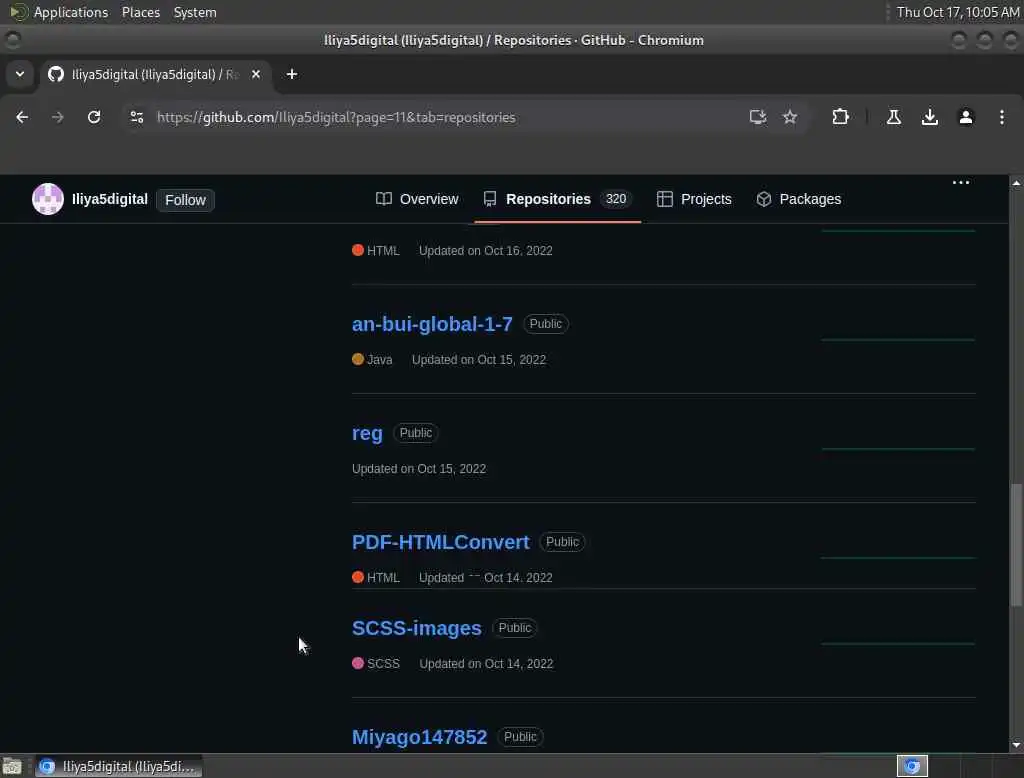
Task: Expand the tab search dropdown arrow
Action: coord(20,74)
